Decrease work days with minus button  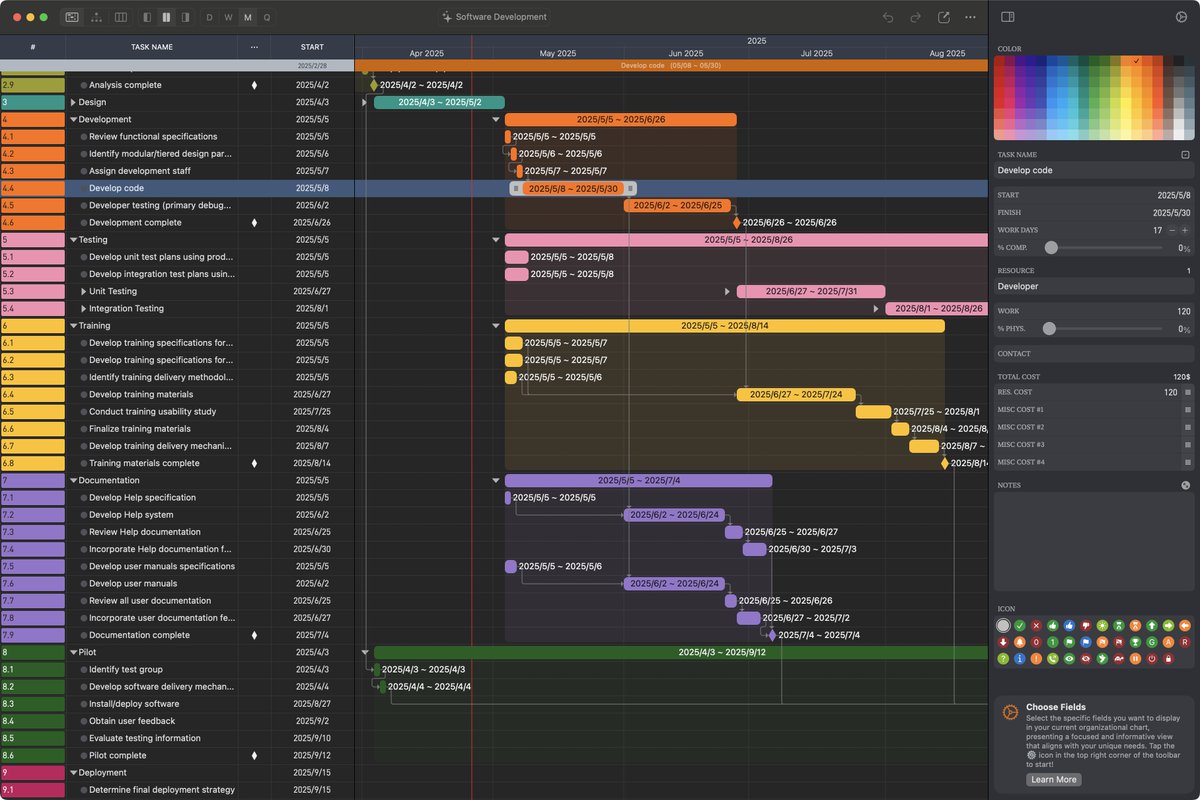click(x=1172, y=230)
